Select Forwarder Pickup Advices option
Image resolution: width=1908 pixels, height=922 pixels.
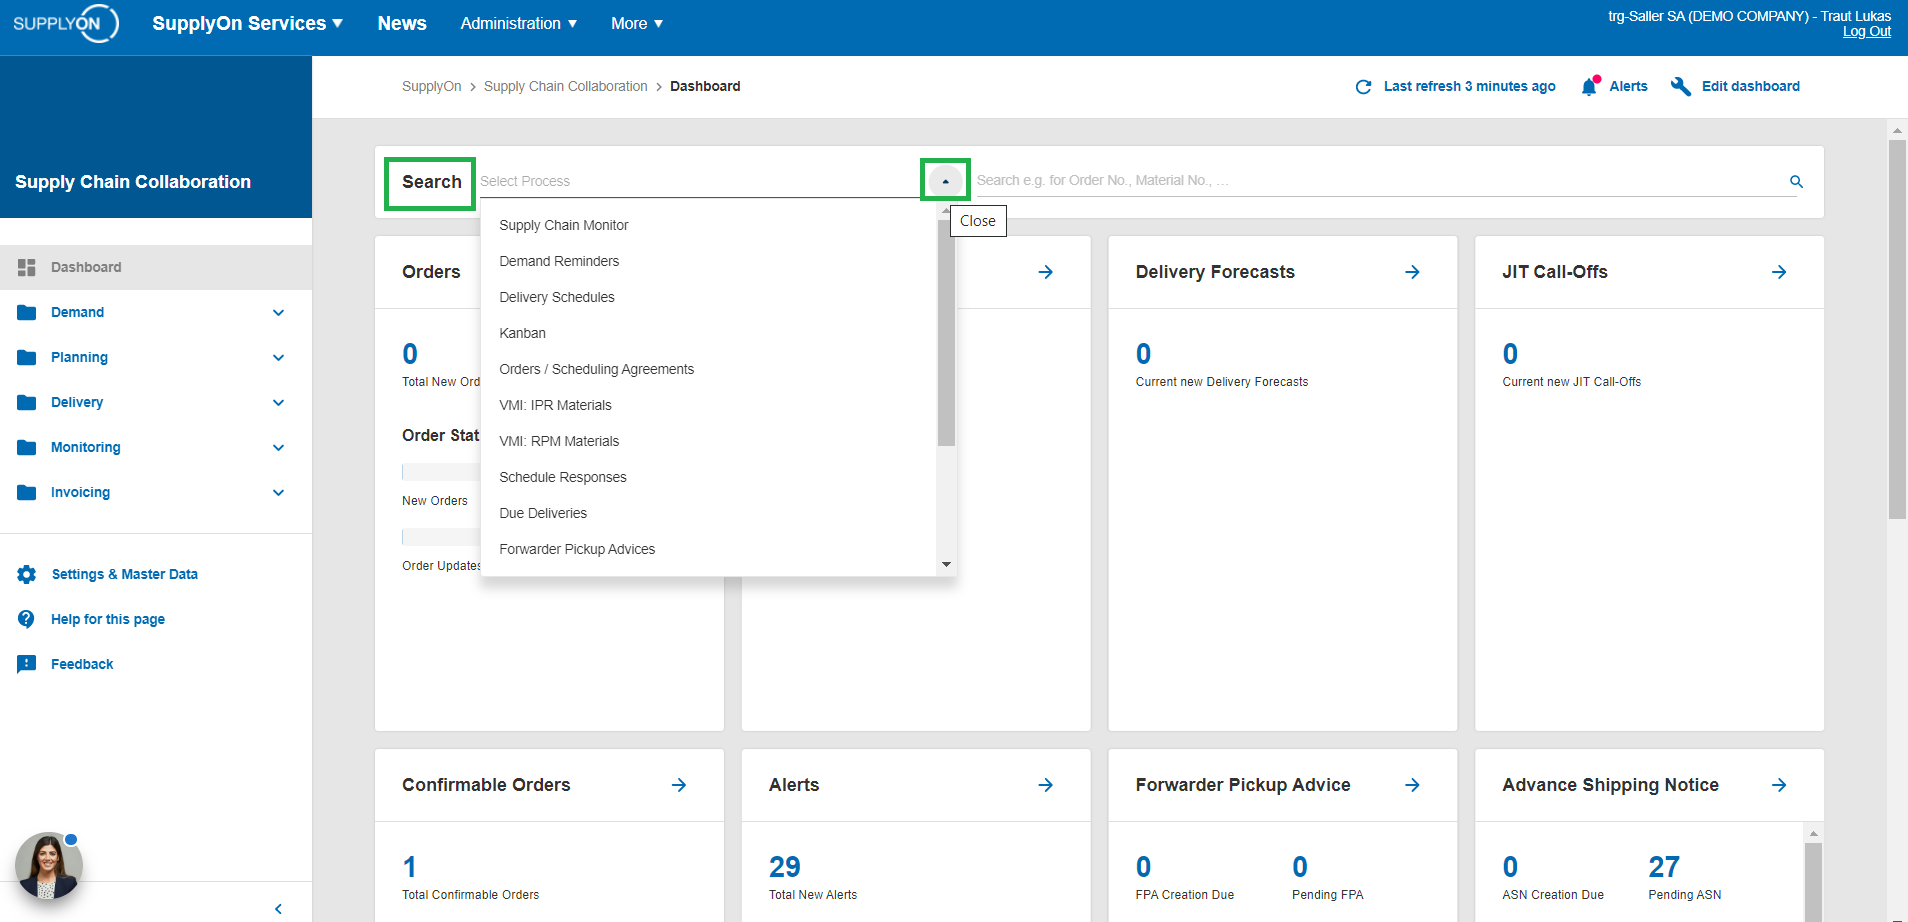[708, 549]
